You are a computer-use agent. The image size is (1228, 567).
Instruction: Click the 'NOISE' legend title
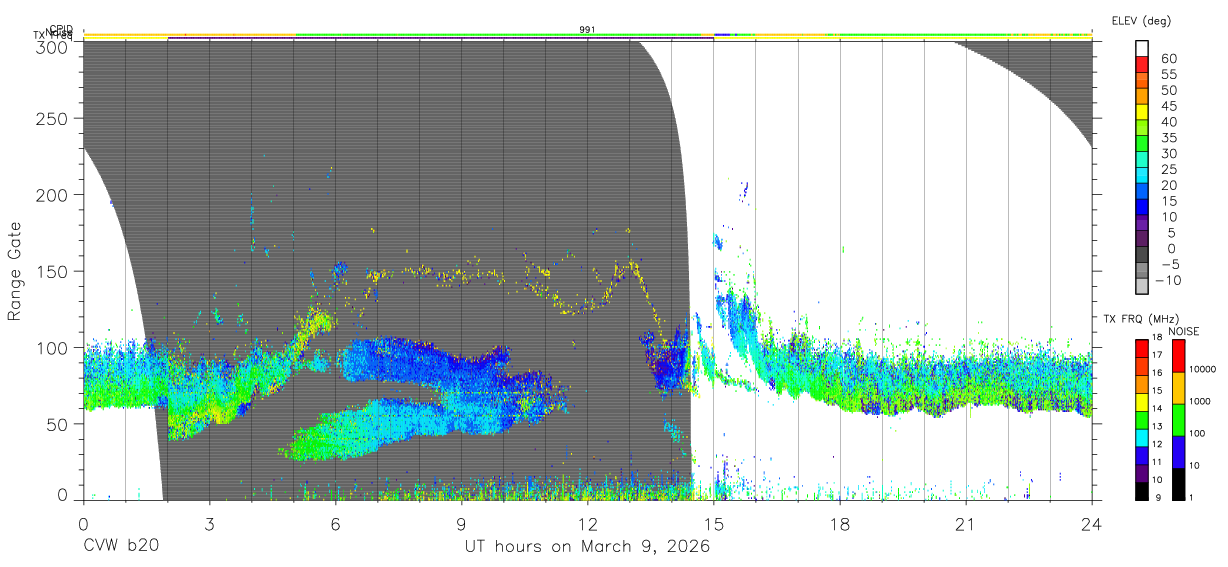[1183, 331]
